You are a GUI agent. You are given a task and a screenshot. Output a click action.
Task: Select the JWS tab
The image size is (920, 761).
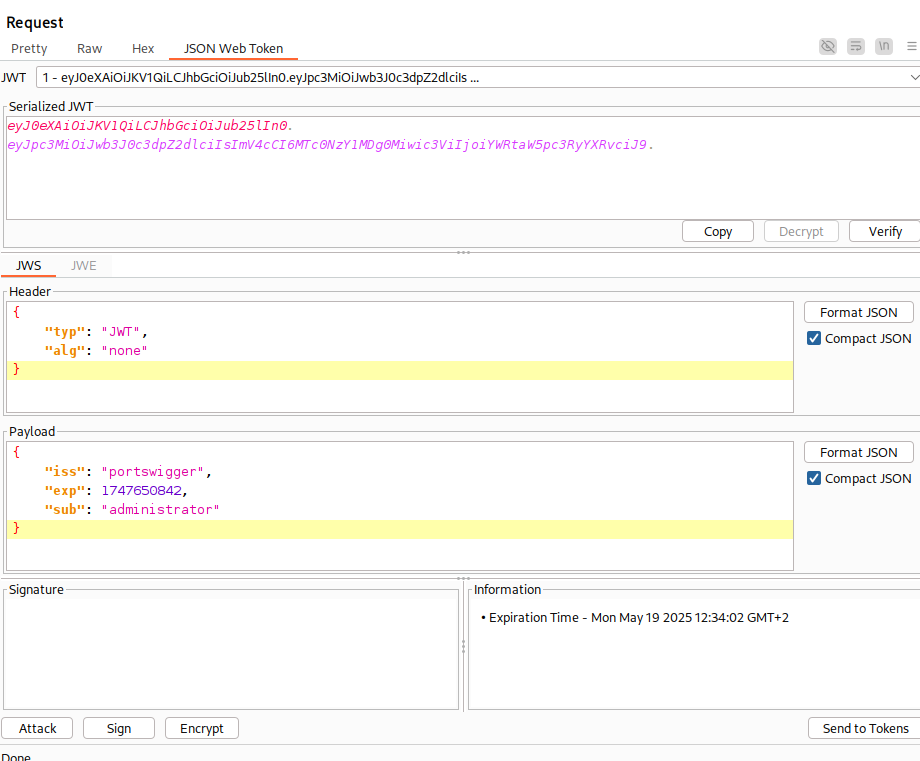pyautogui.click(x=29, y=266)
